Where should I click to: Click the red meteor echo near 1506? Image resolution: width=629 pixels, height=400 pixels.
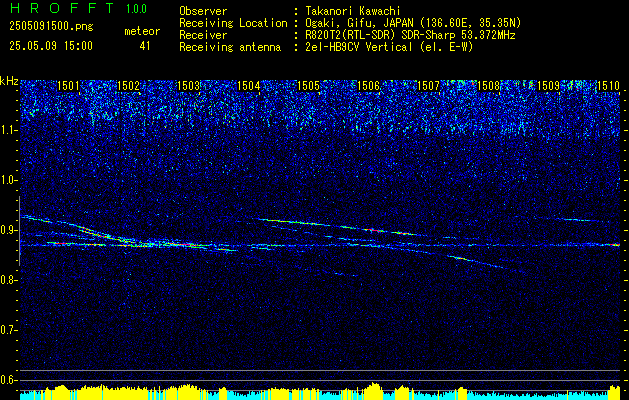[371, 230]
